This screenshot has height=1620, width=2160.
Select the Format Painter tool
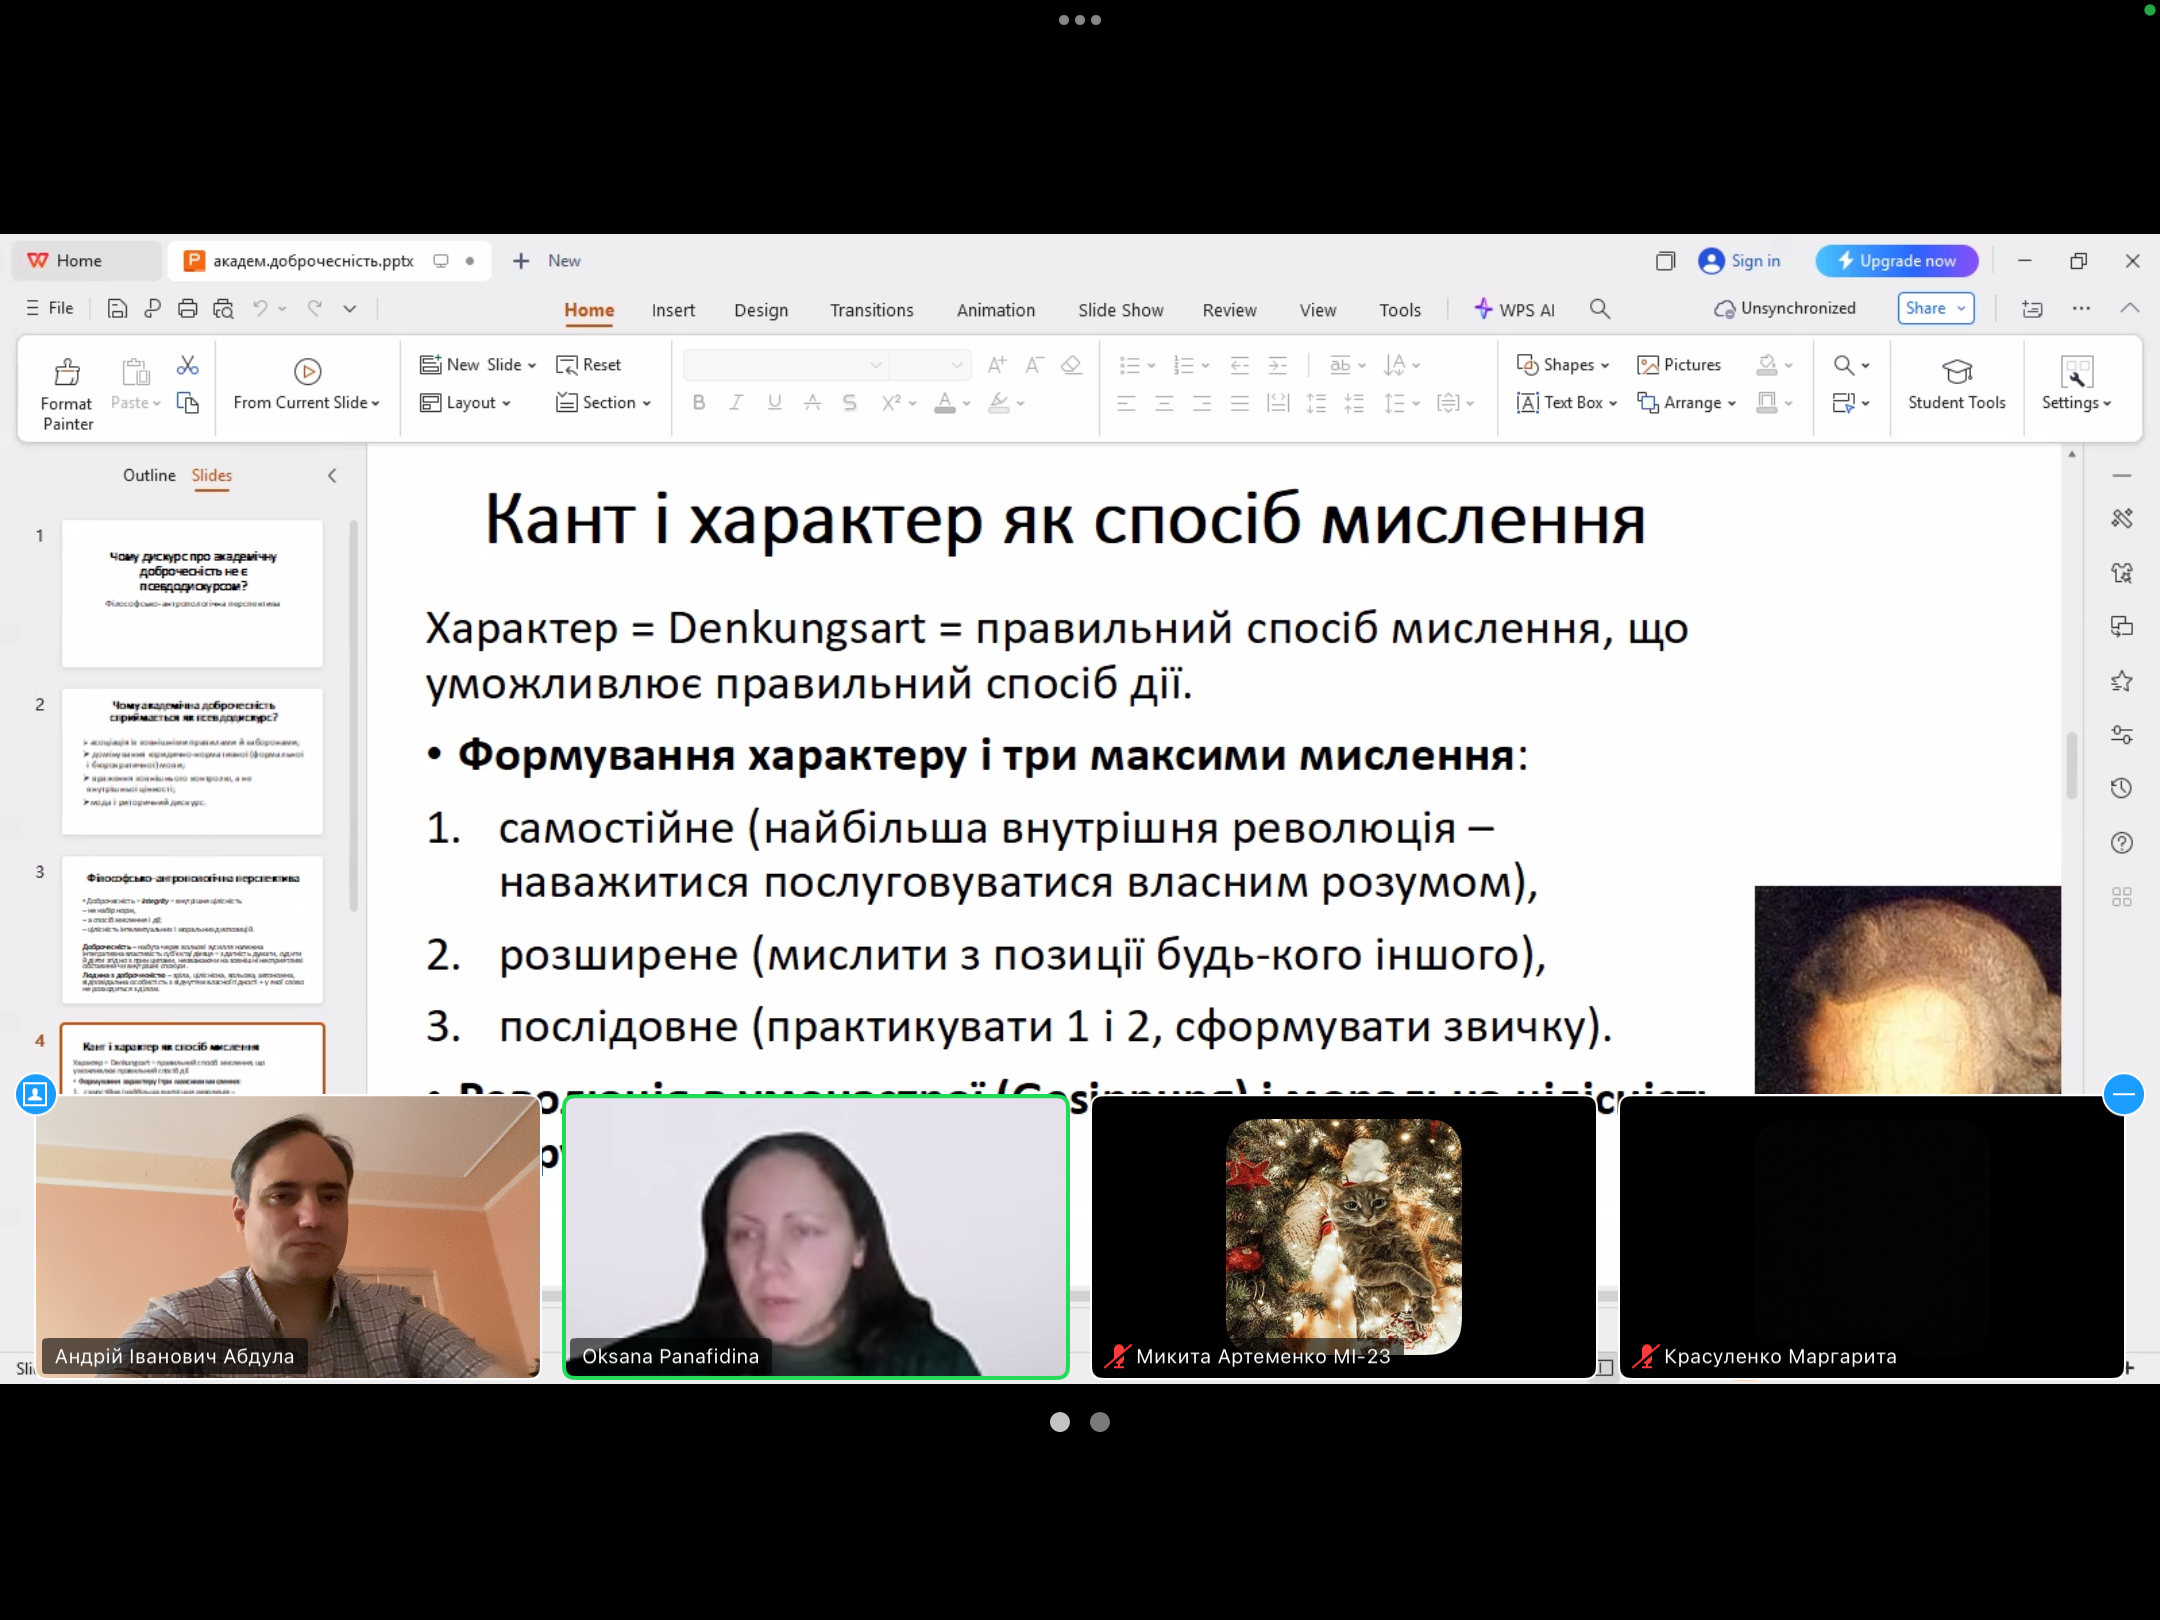click(66, 389)
